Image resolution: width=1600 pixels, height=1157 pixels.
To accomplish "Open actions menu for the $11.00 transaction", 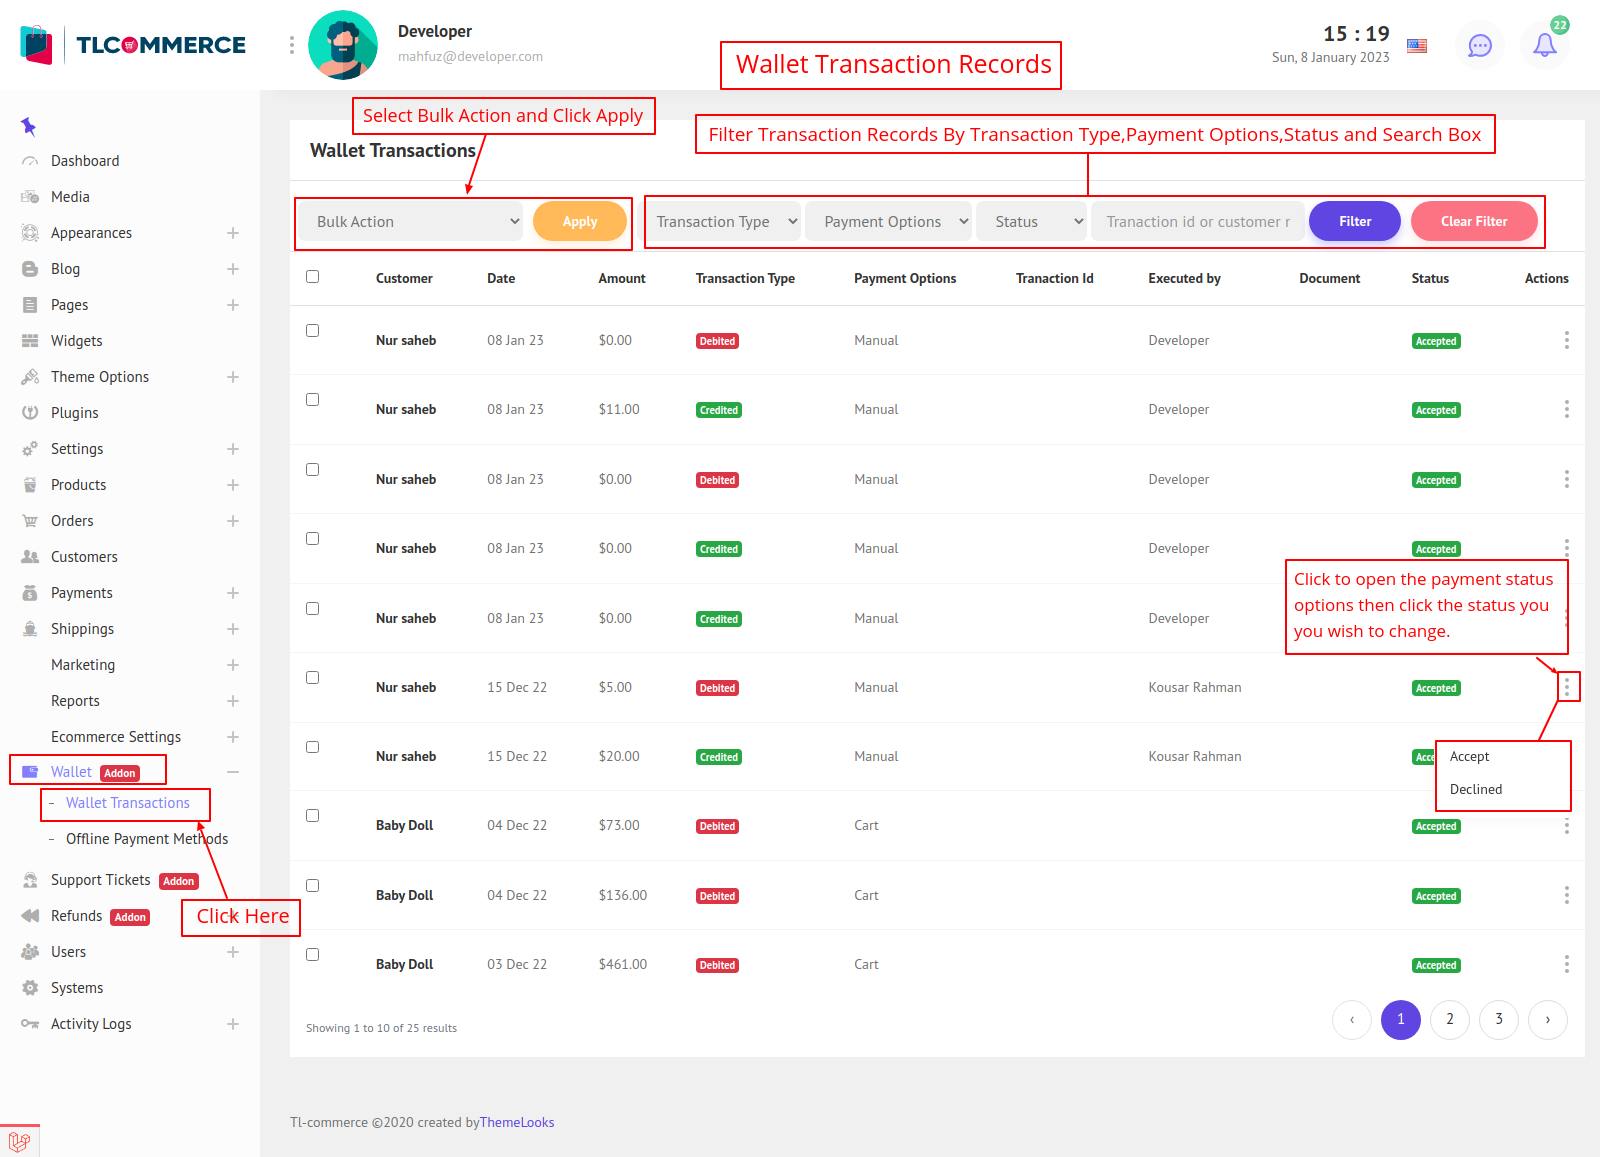I will (x=1566, y=409).
